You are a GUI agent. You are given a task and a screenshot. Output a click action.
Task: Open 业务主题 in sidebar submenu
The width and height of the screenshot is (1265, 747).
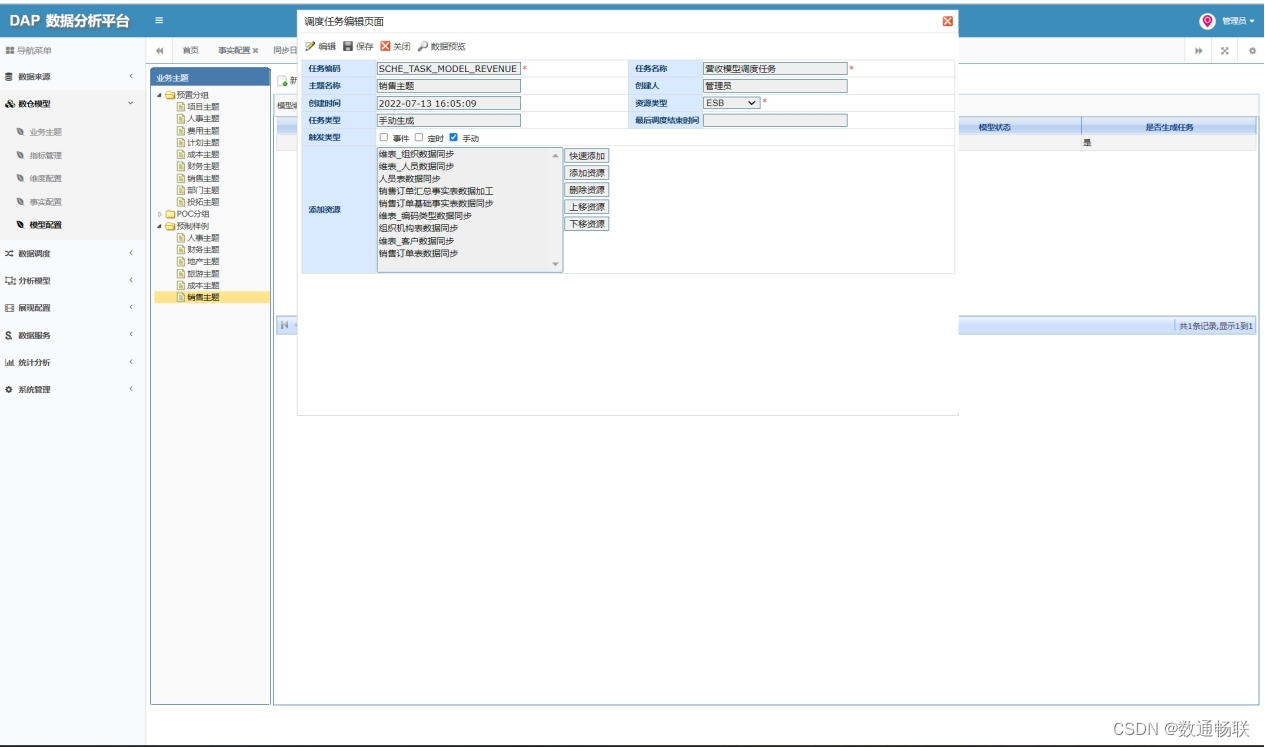[x=45, y=131]
